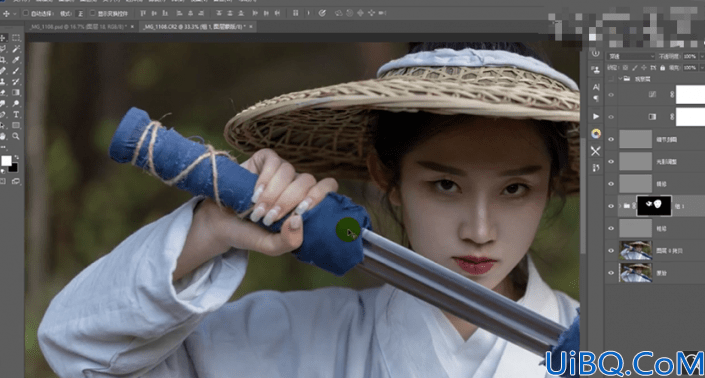Select the Gradient tool

[16, 93]
